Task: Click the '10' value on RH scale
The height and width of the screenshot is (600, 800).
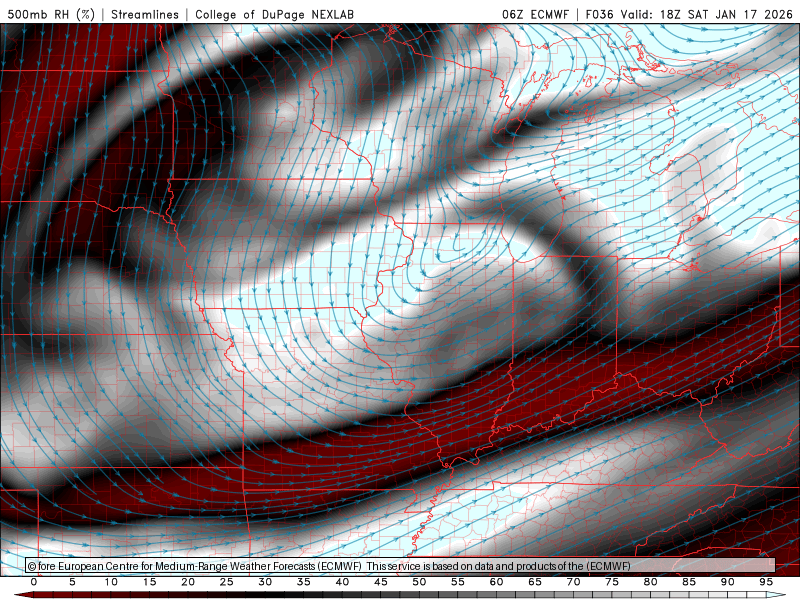Action: [x=111, y=582]
